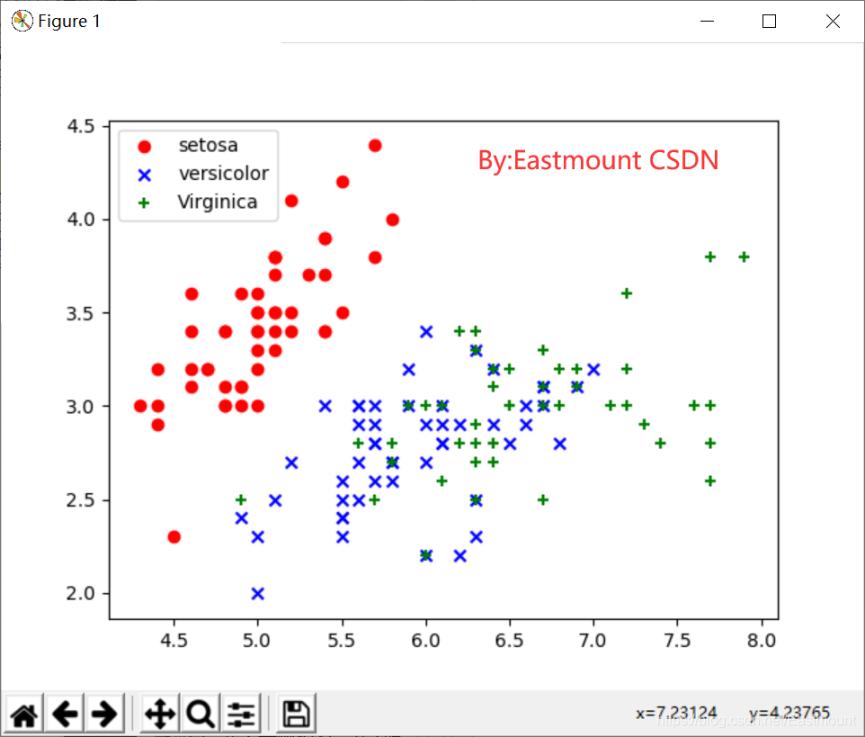Click the green Virginica legend marker
The height and width of the screenshot is (737, 865).
click(143, 202)
